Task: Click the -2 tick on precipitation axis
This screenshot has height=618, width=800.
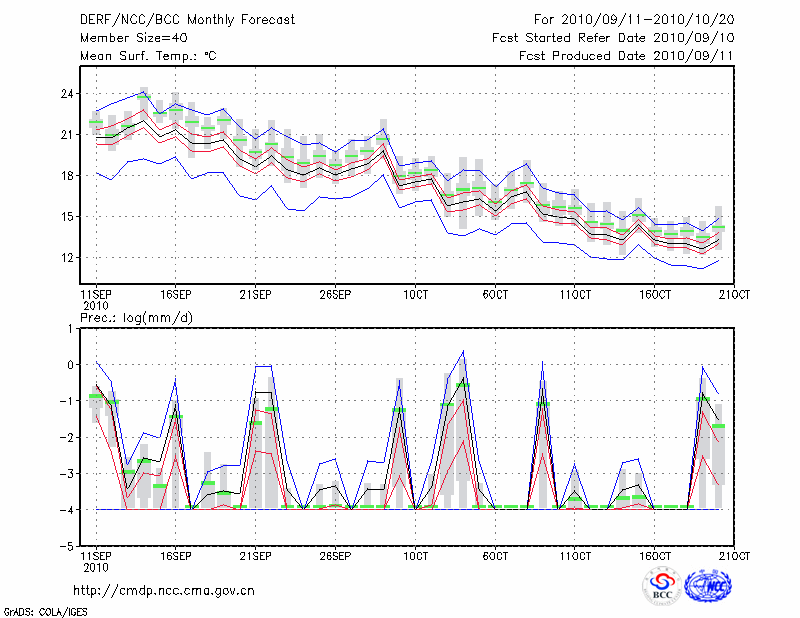Action: coord(66,437)
